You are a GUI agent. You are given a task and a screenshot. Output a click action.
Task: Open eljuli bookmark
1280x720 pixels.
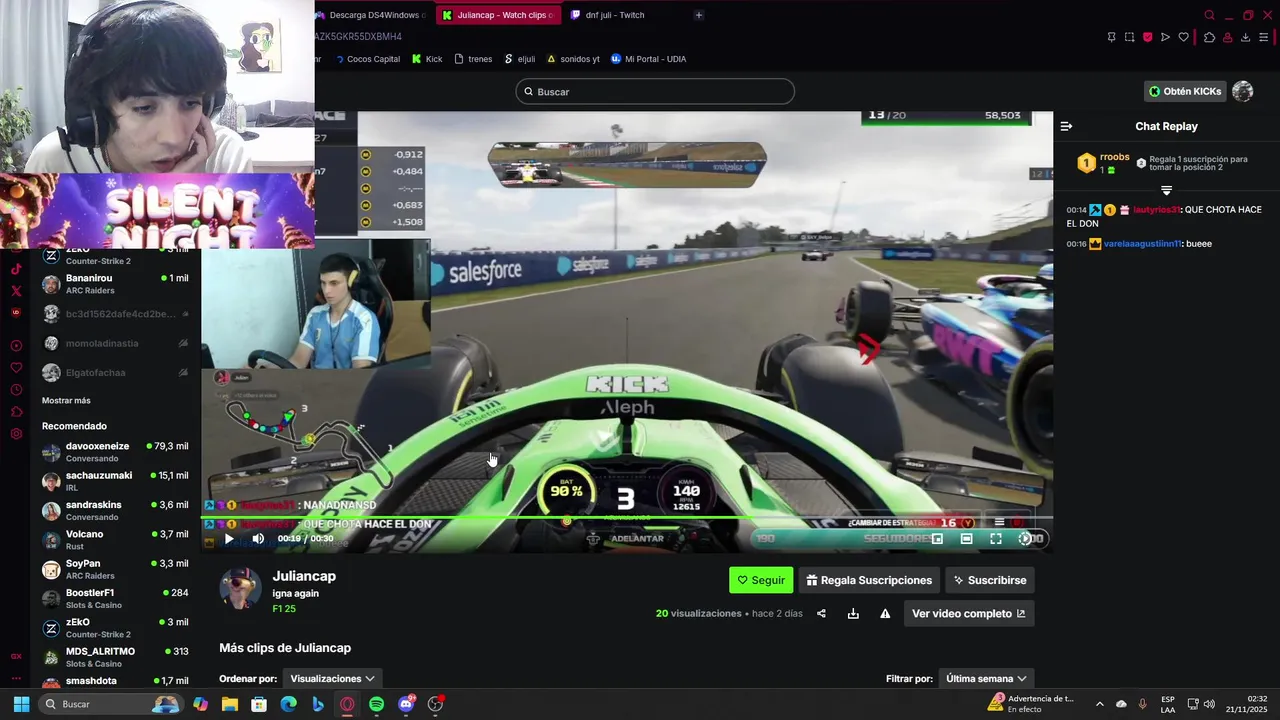520,59
